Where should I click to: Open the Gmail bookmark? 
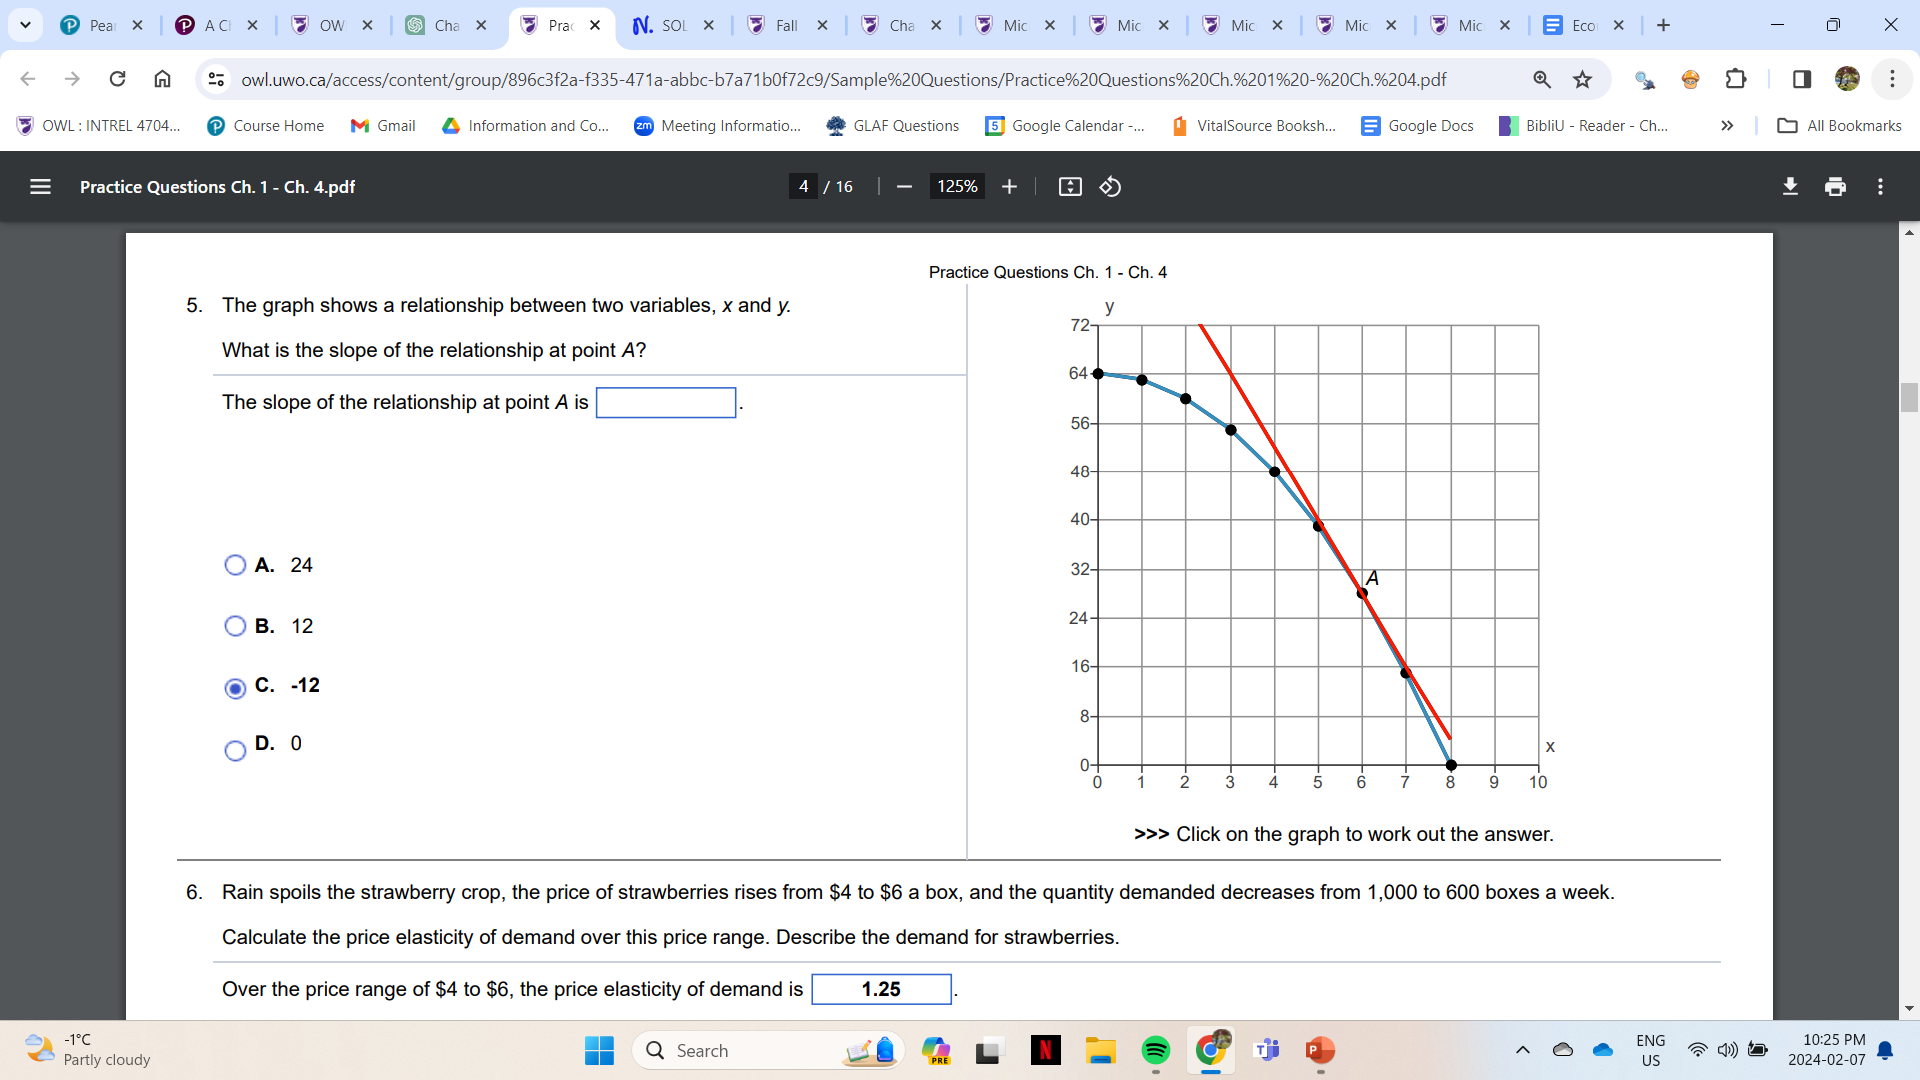(383, 125)
